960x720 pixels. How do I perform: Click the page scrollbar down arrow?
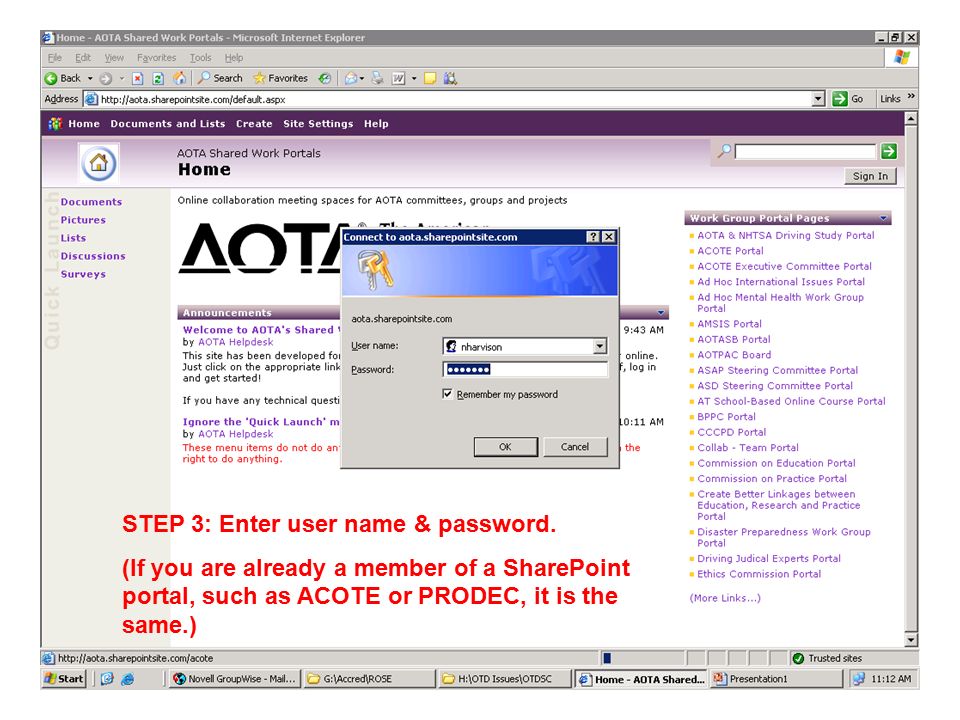point(911,640)
